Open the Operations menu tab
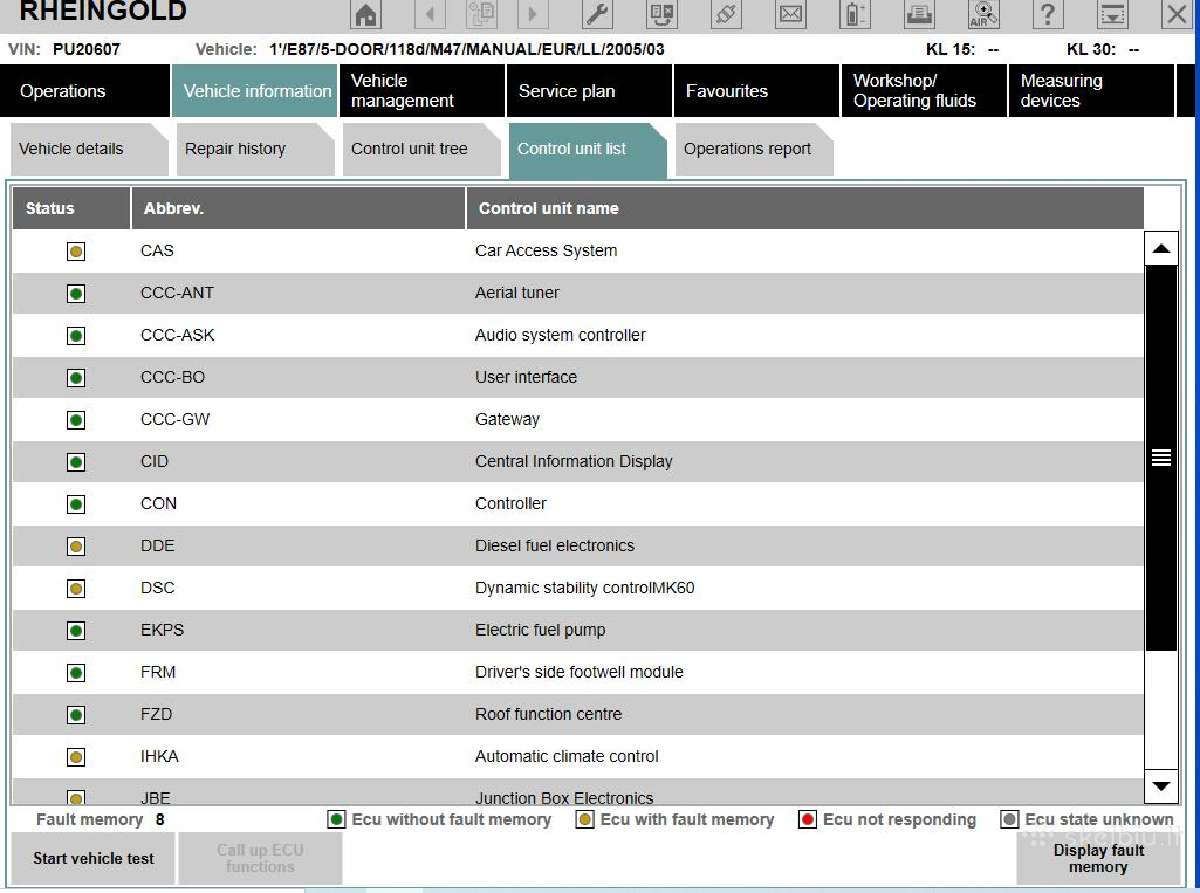The height and width of the screenshot is (893, 1200). pos(85,91)
